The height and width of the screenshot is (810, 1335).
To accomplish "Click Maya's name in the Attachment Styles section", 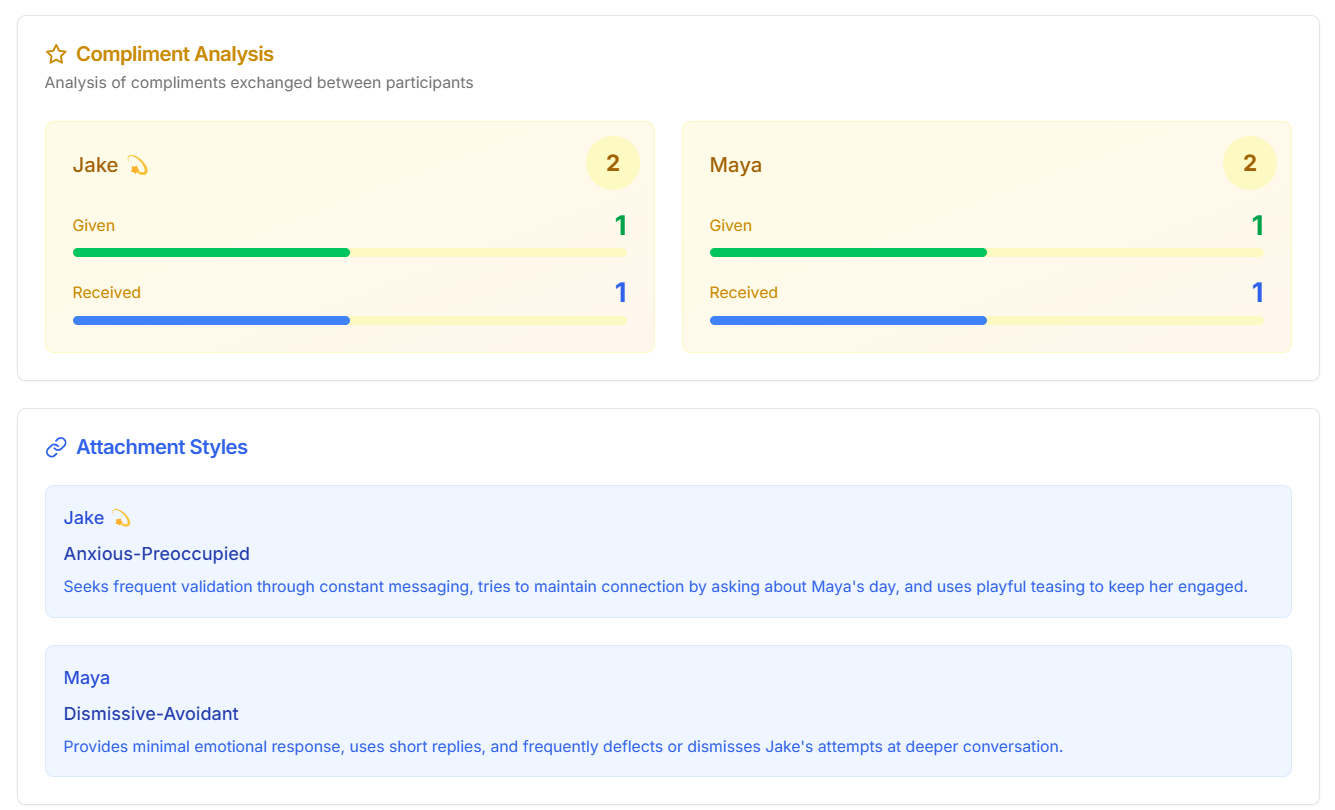I will 87,678.
